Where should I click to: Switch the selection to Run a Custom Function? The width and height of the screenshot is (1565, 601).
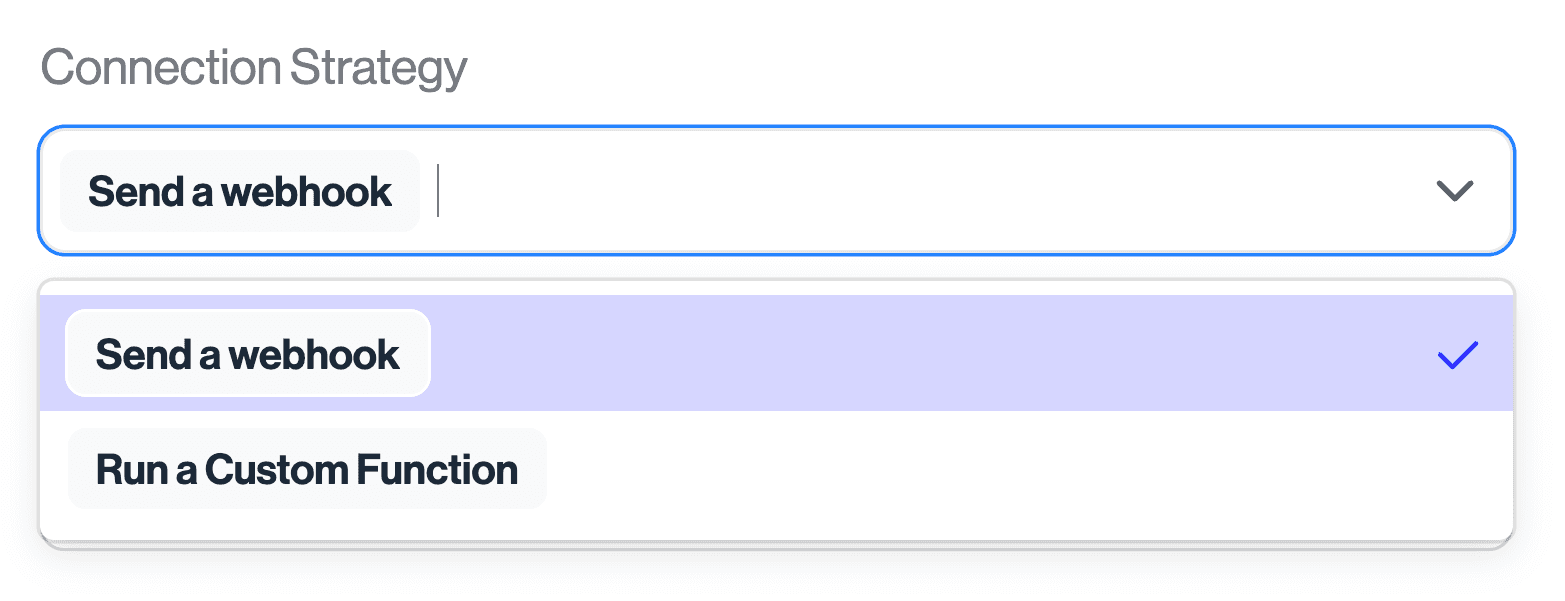pyautogui.click(x=306, y=468)
